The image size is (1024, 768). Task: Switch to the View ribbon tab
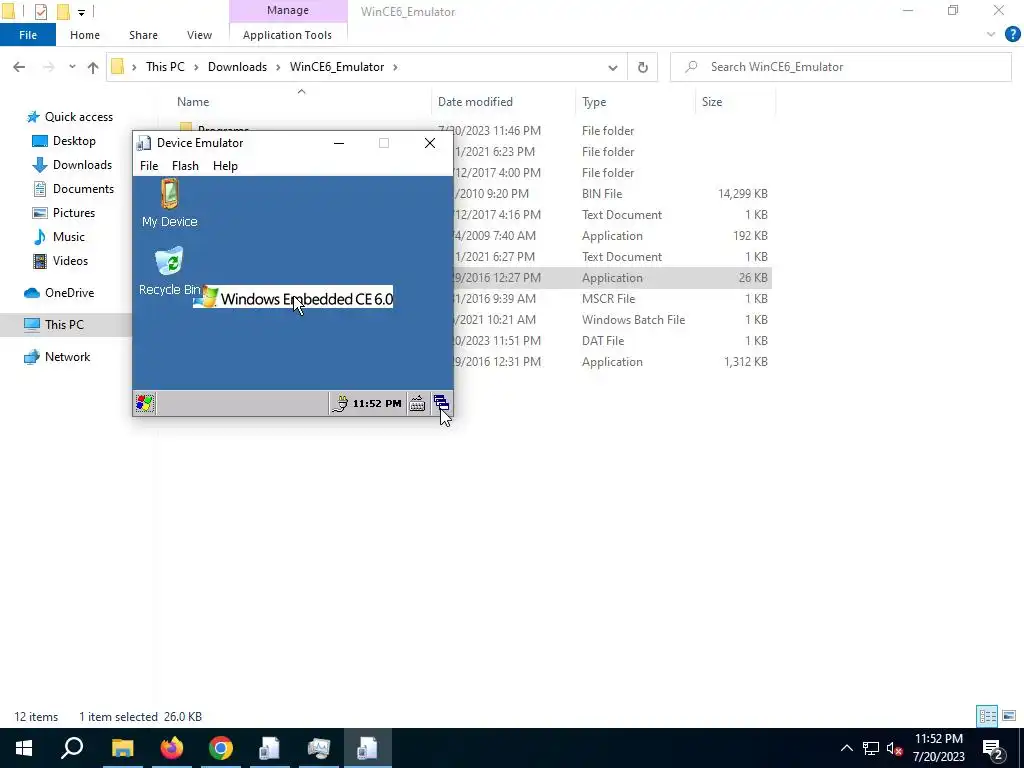coord(199,35)
